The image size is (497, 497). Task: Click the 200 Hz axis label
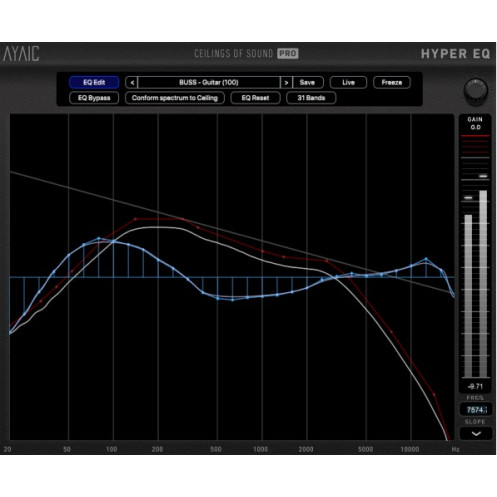coord(157,449)
